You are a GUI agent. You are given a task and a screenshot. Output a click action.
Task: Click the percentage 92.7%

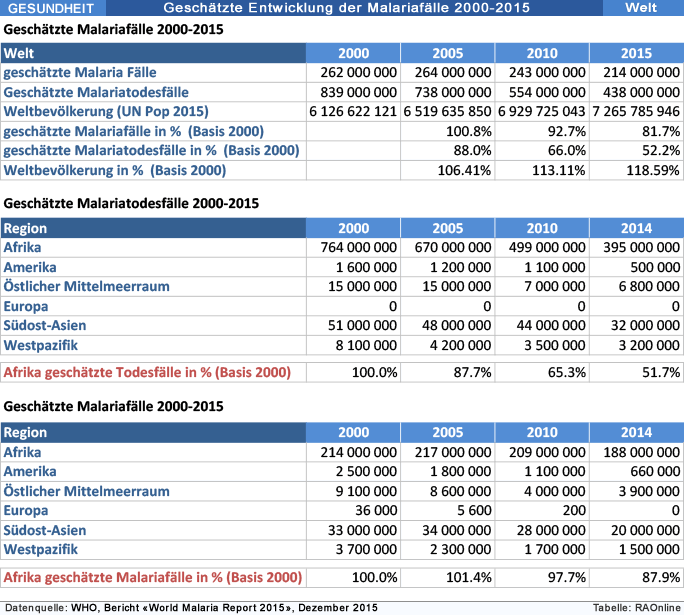(567, 131)
